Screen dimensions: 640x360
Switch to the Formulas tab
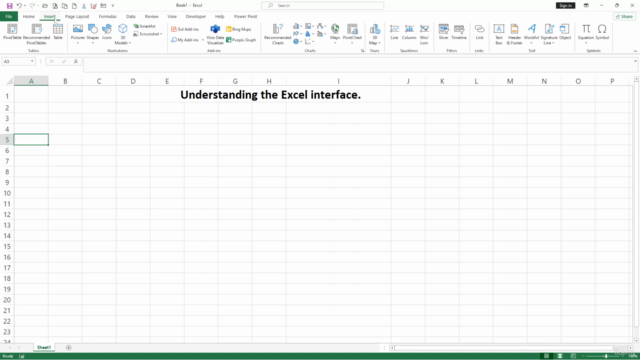tap(108, 16)
